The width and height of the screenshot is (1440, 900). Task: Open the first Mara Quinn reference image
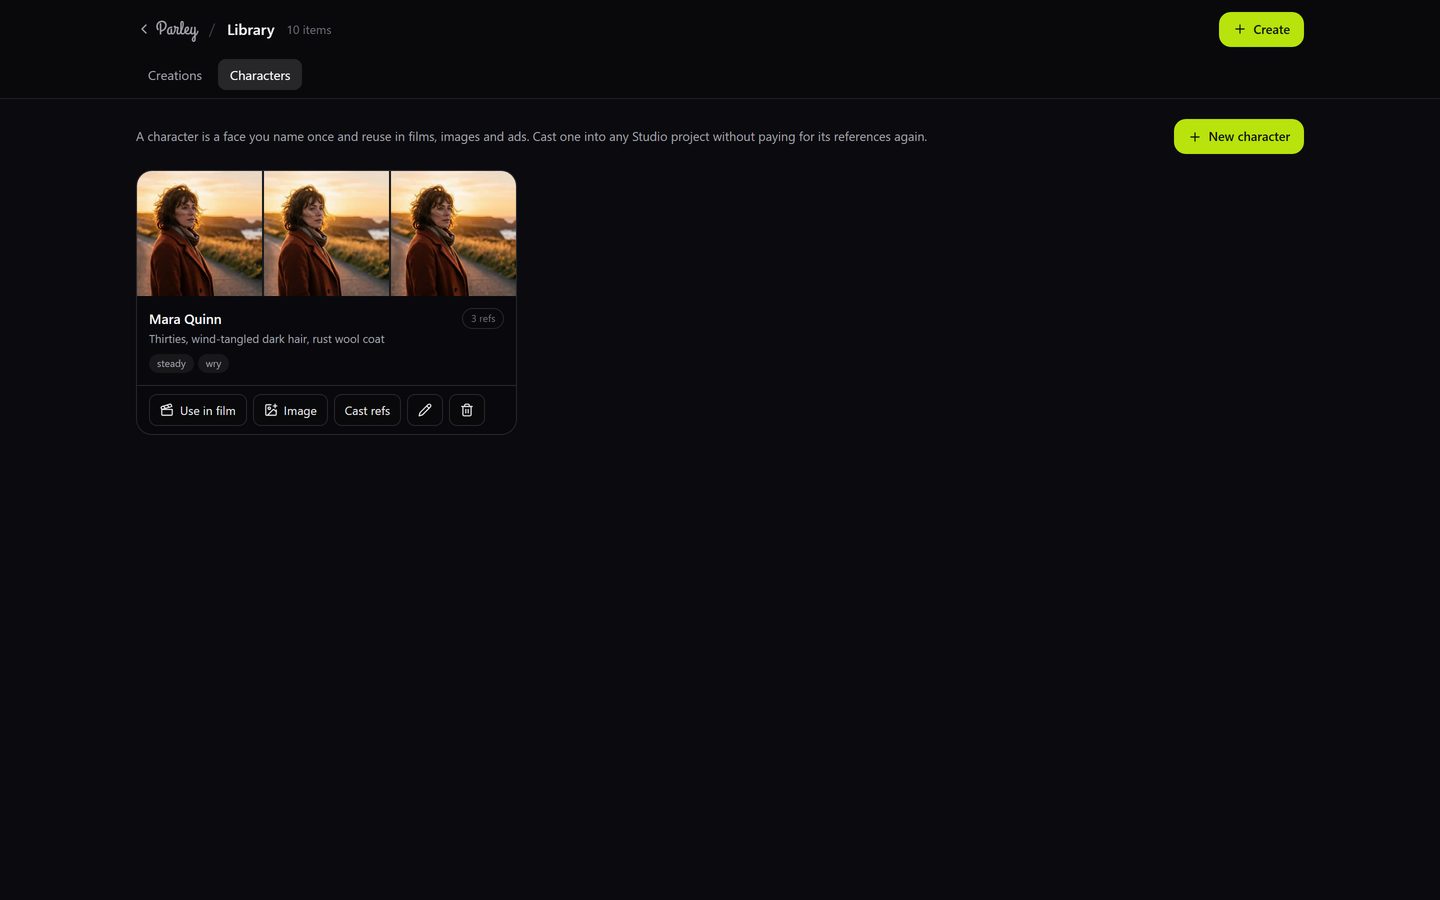(199, 233)
